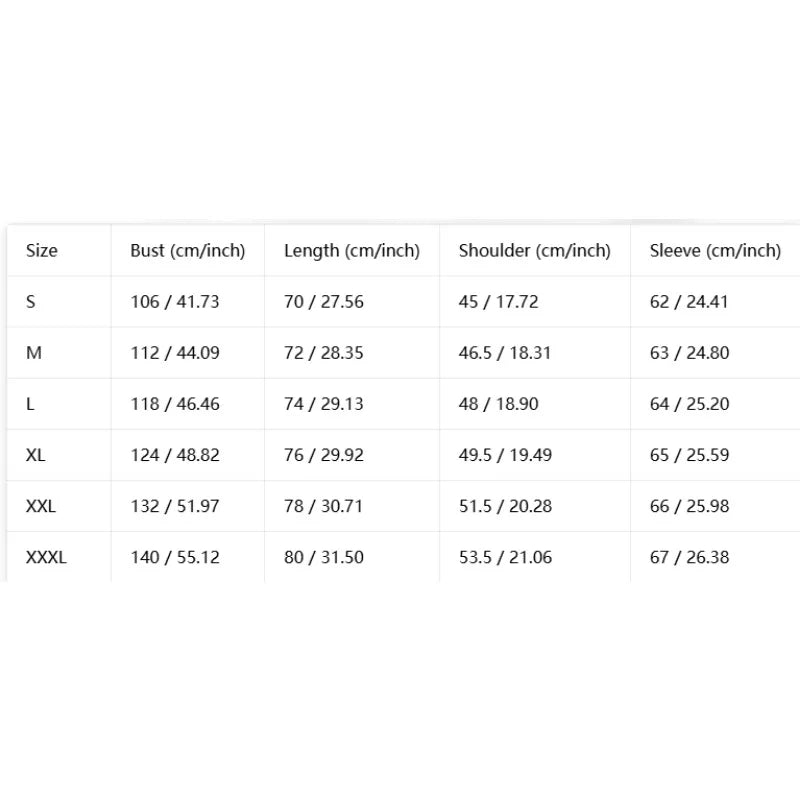Click sleeve value 65 / 25.59
Viewport: 800px width, 800px height.
[689, 455]
